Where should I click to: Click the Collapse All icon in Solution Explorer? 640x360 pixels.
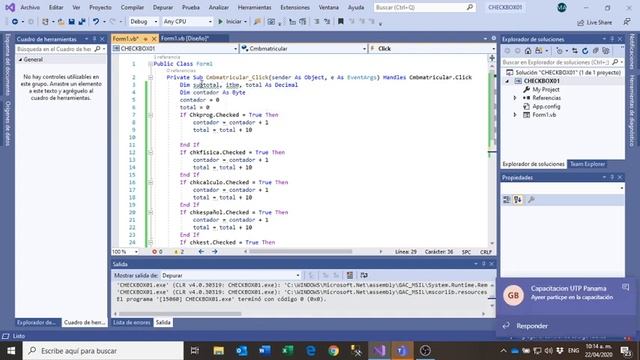pyautogui.click(x=596, y=51)
